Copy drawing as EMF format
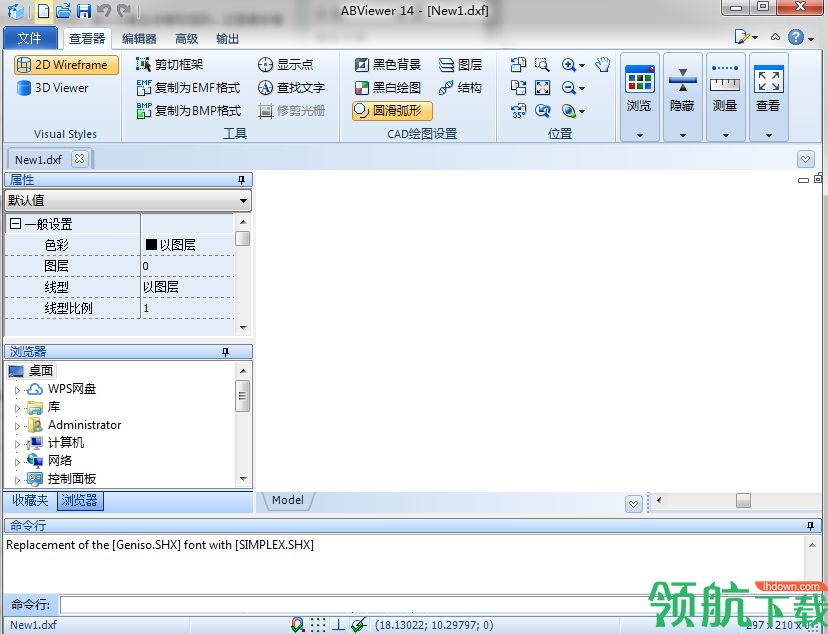 (x=188, y=88)
